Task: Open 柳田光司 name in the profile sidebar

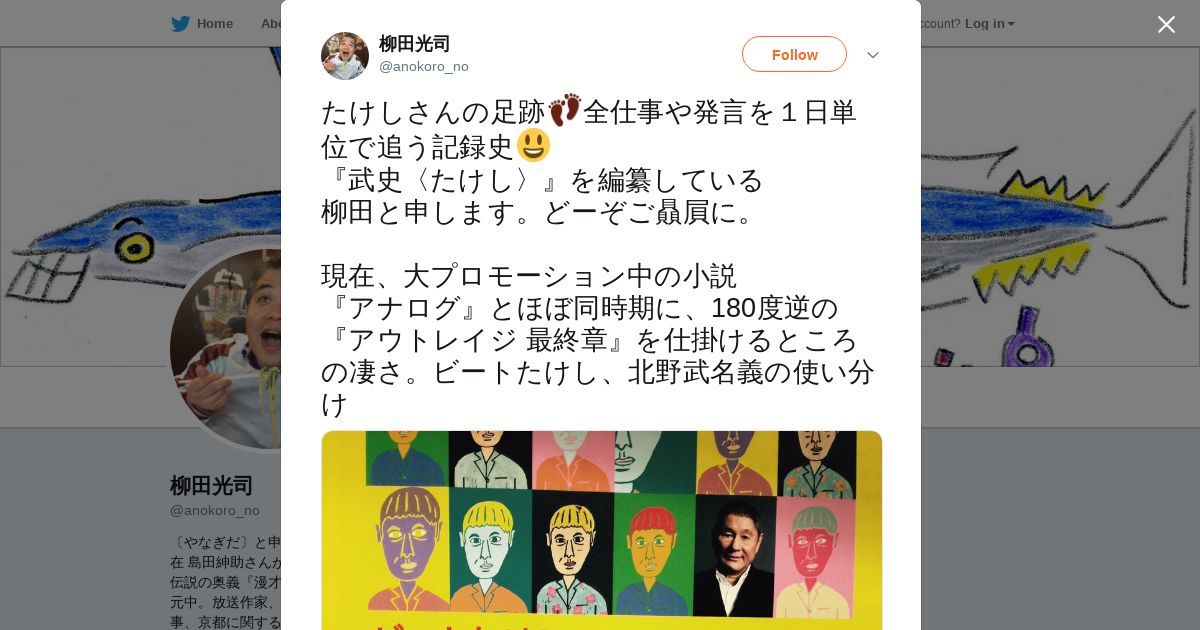Action: click(x=211, y=486)
